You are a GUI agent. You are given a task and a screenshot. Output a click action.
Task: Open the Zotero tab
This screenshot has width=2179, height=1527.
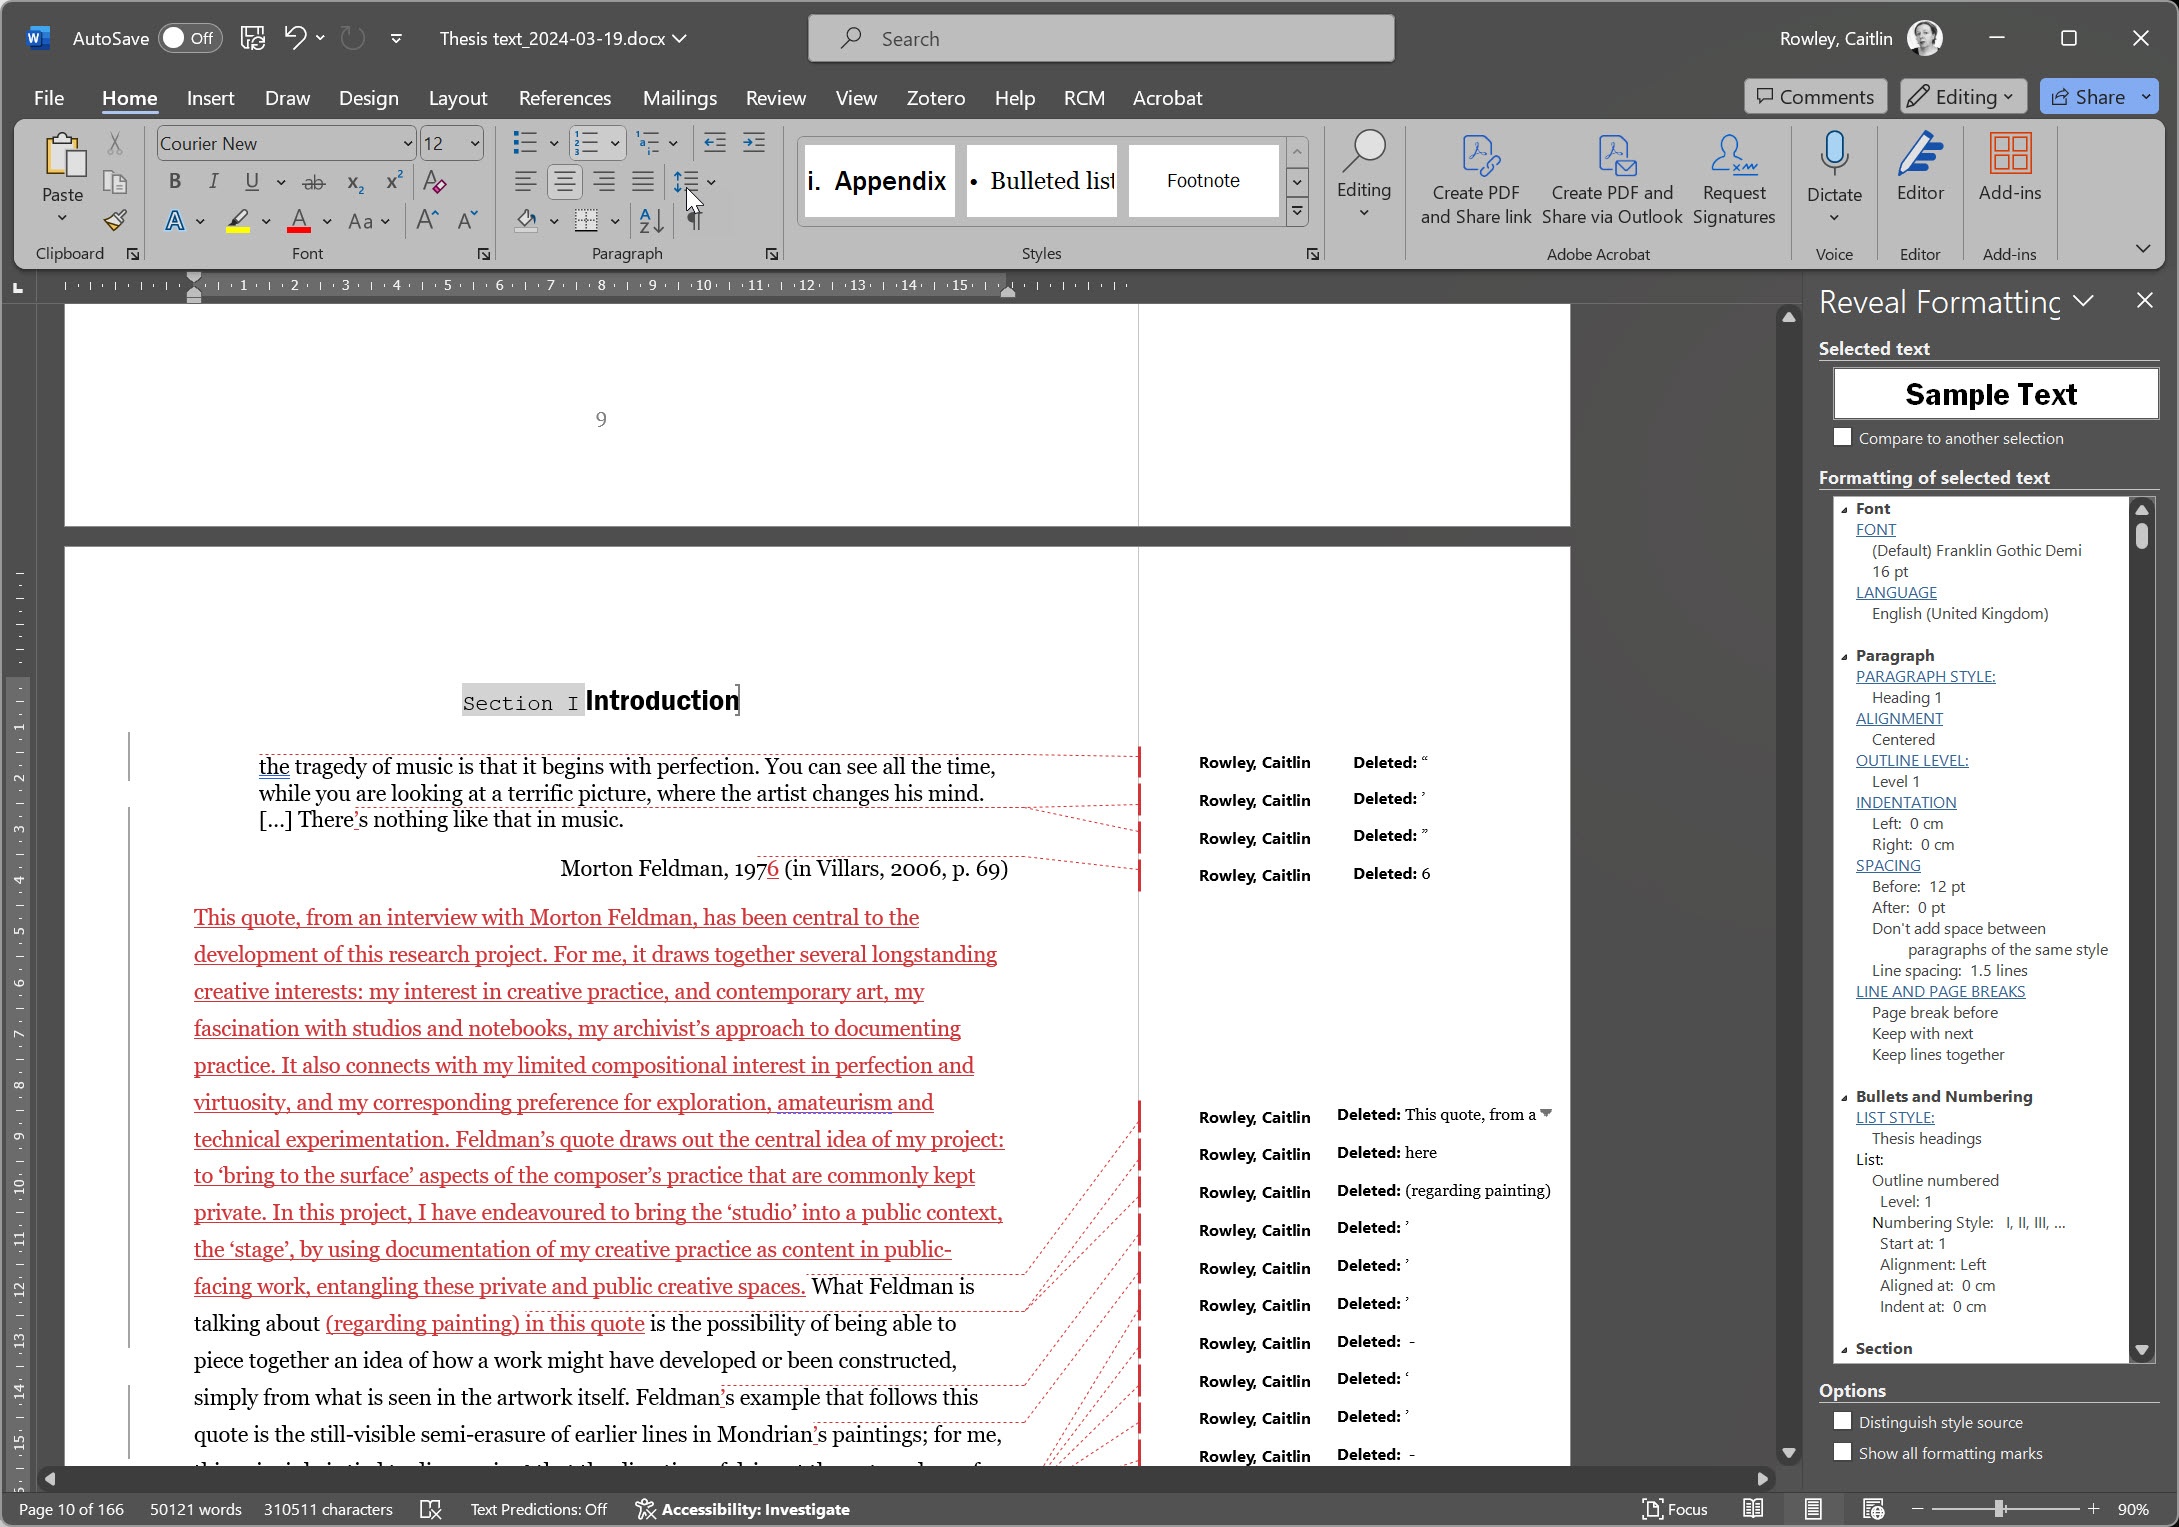click(936, 98)
